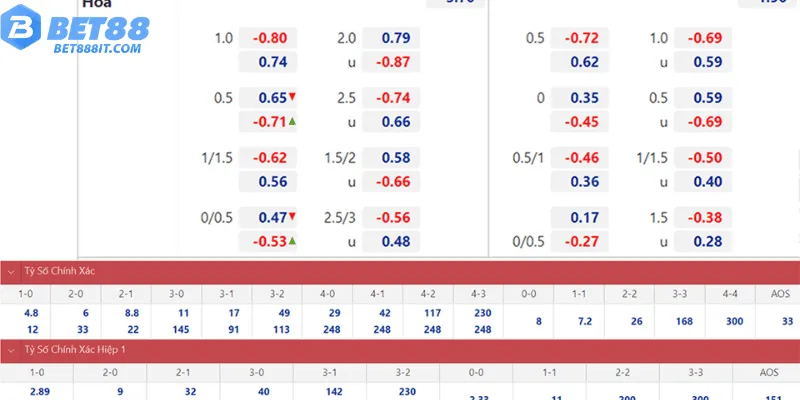Pick correct score 2-2 odds 26
This screenshot has width=800, height=400.
click(x=636, y=321)
